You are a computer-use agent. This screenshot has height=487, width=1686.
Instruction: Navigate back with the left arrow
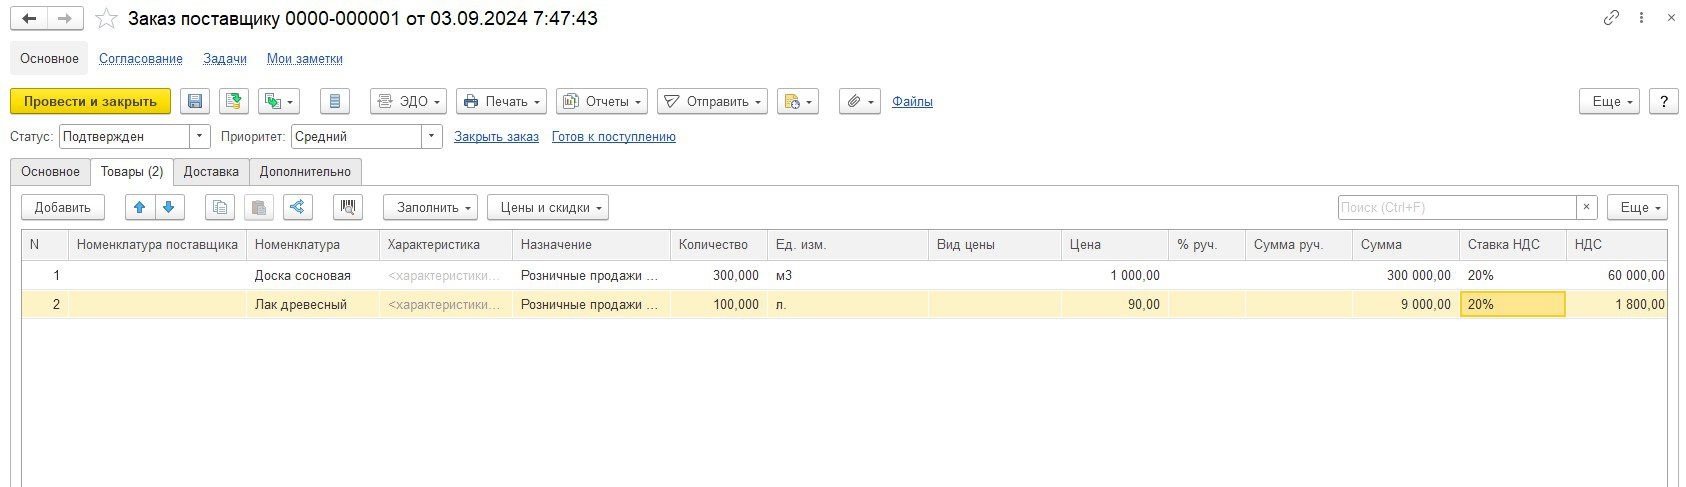point(29,19)
